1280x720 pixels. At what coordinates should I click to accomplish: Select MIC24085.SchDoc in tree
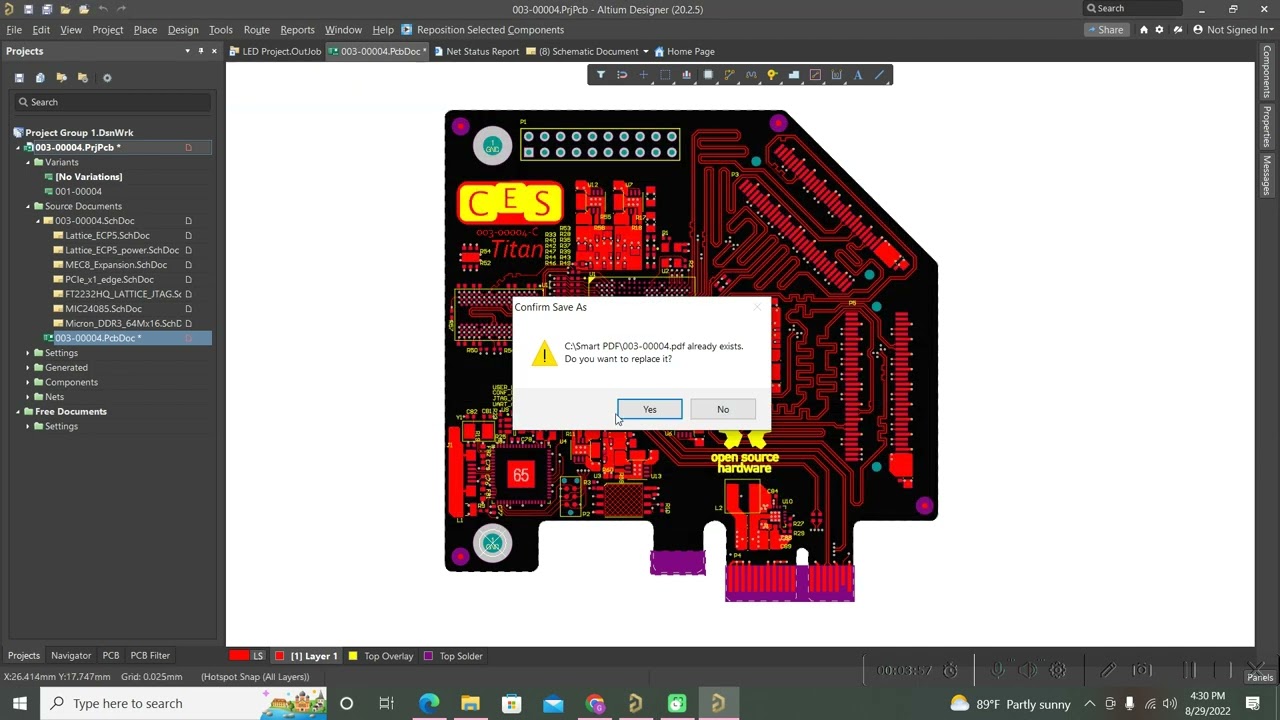click(103, 309)
